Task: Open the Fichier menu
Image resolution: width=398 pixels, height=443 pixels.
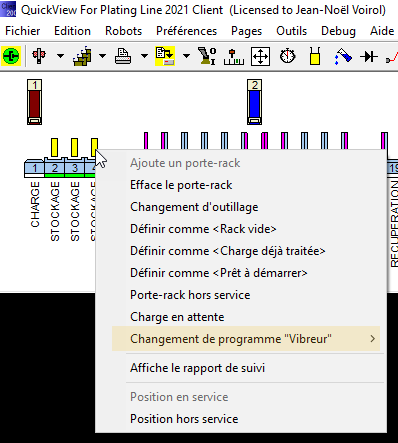Action: (x=23, y=31)
